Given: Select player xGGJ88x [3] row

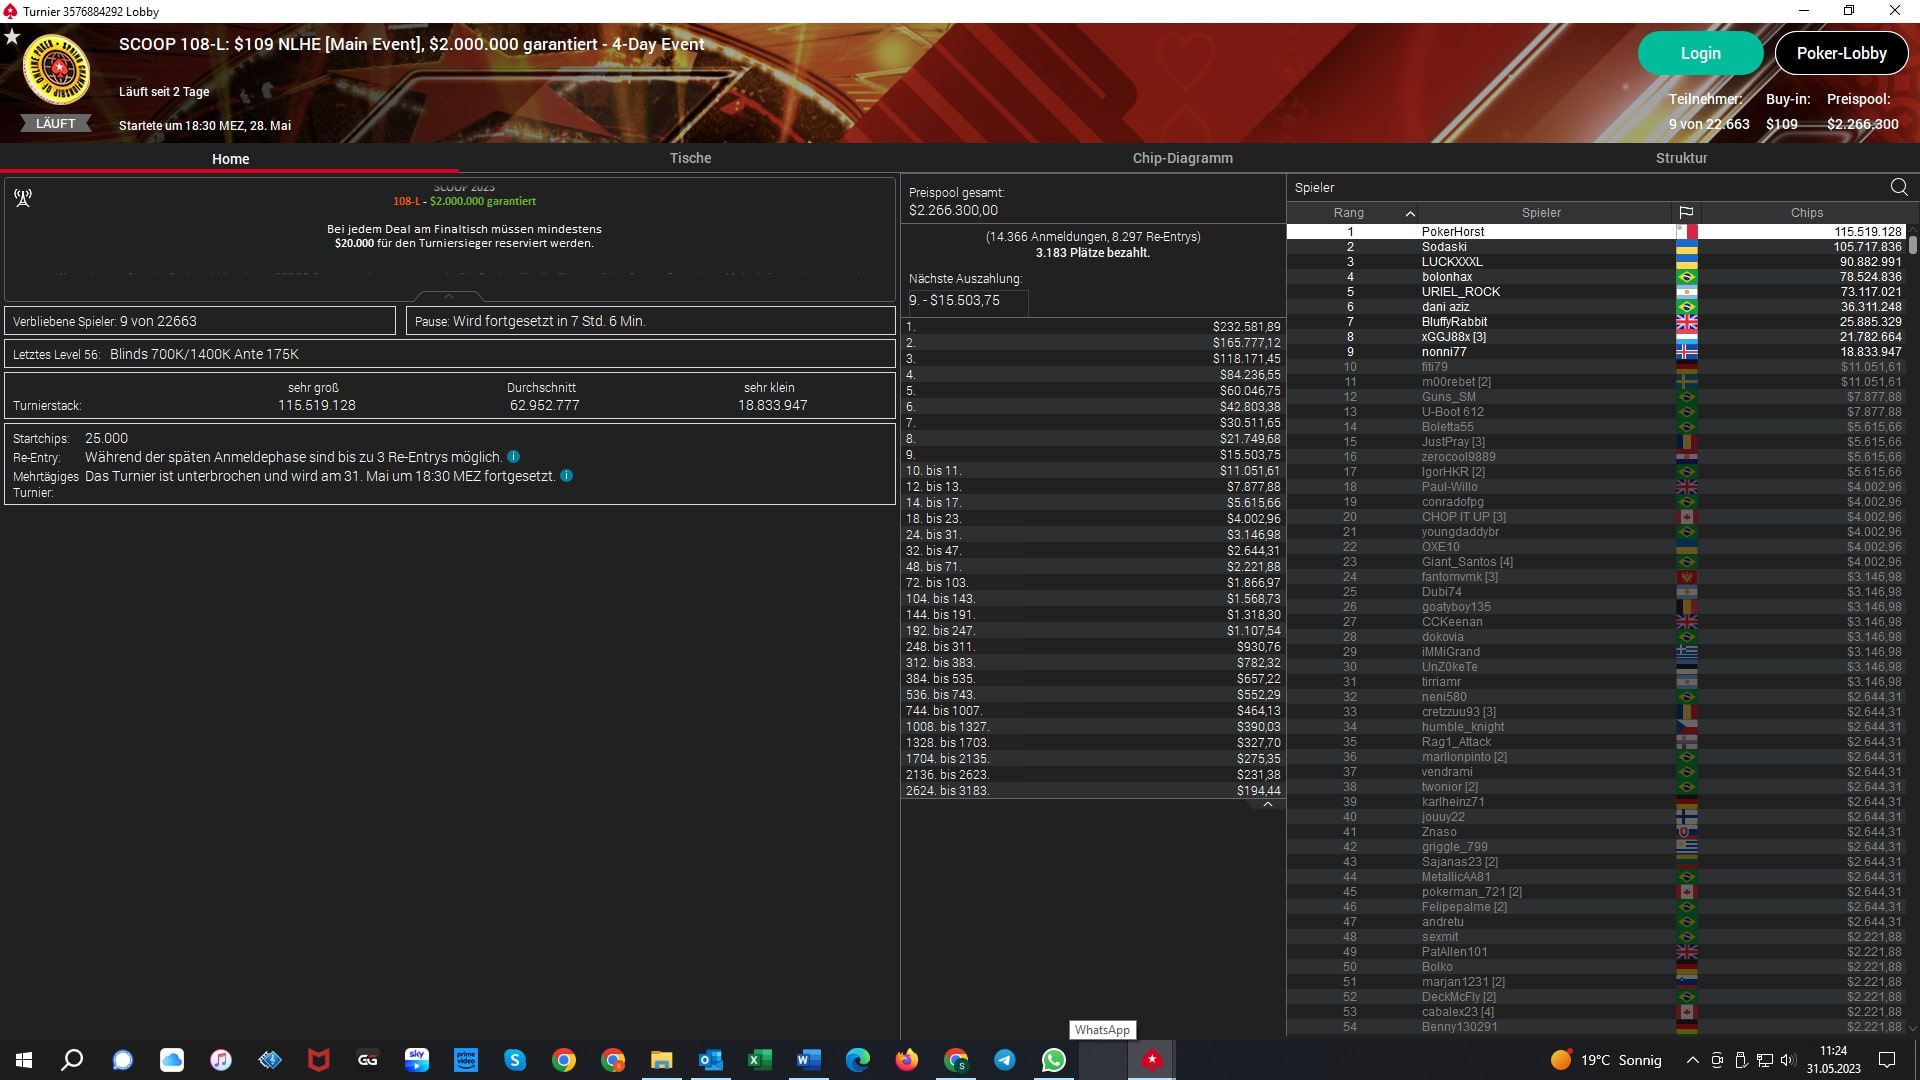Looking at the screenshot, I should tap(1596, 337).
